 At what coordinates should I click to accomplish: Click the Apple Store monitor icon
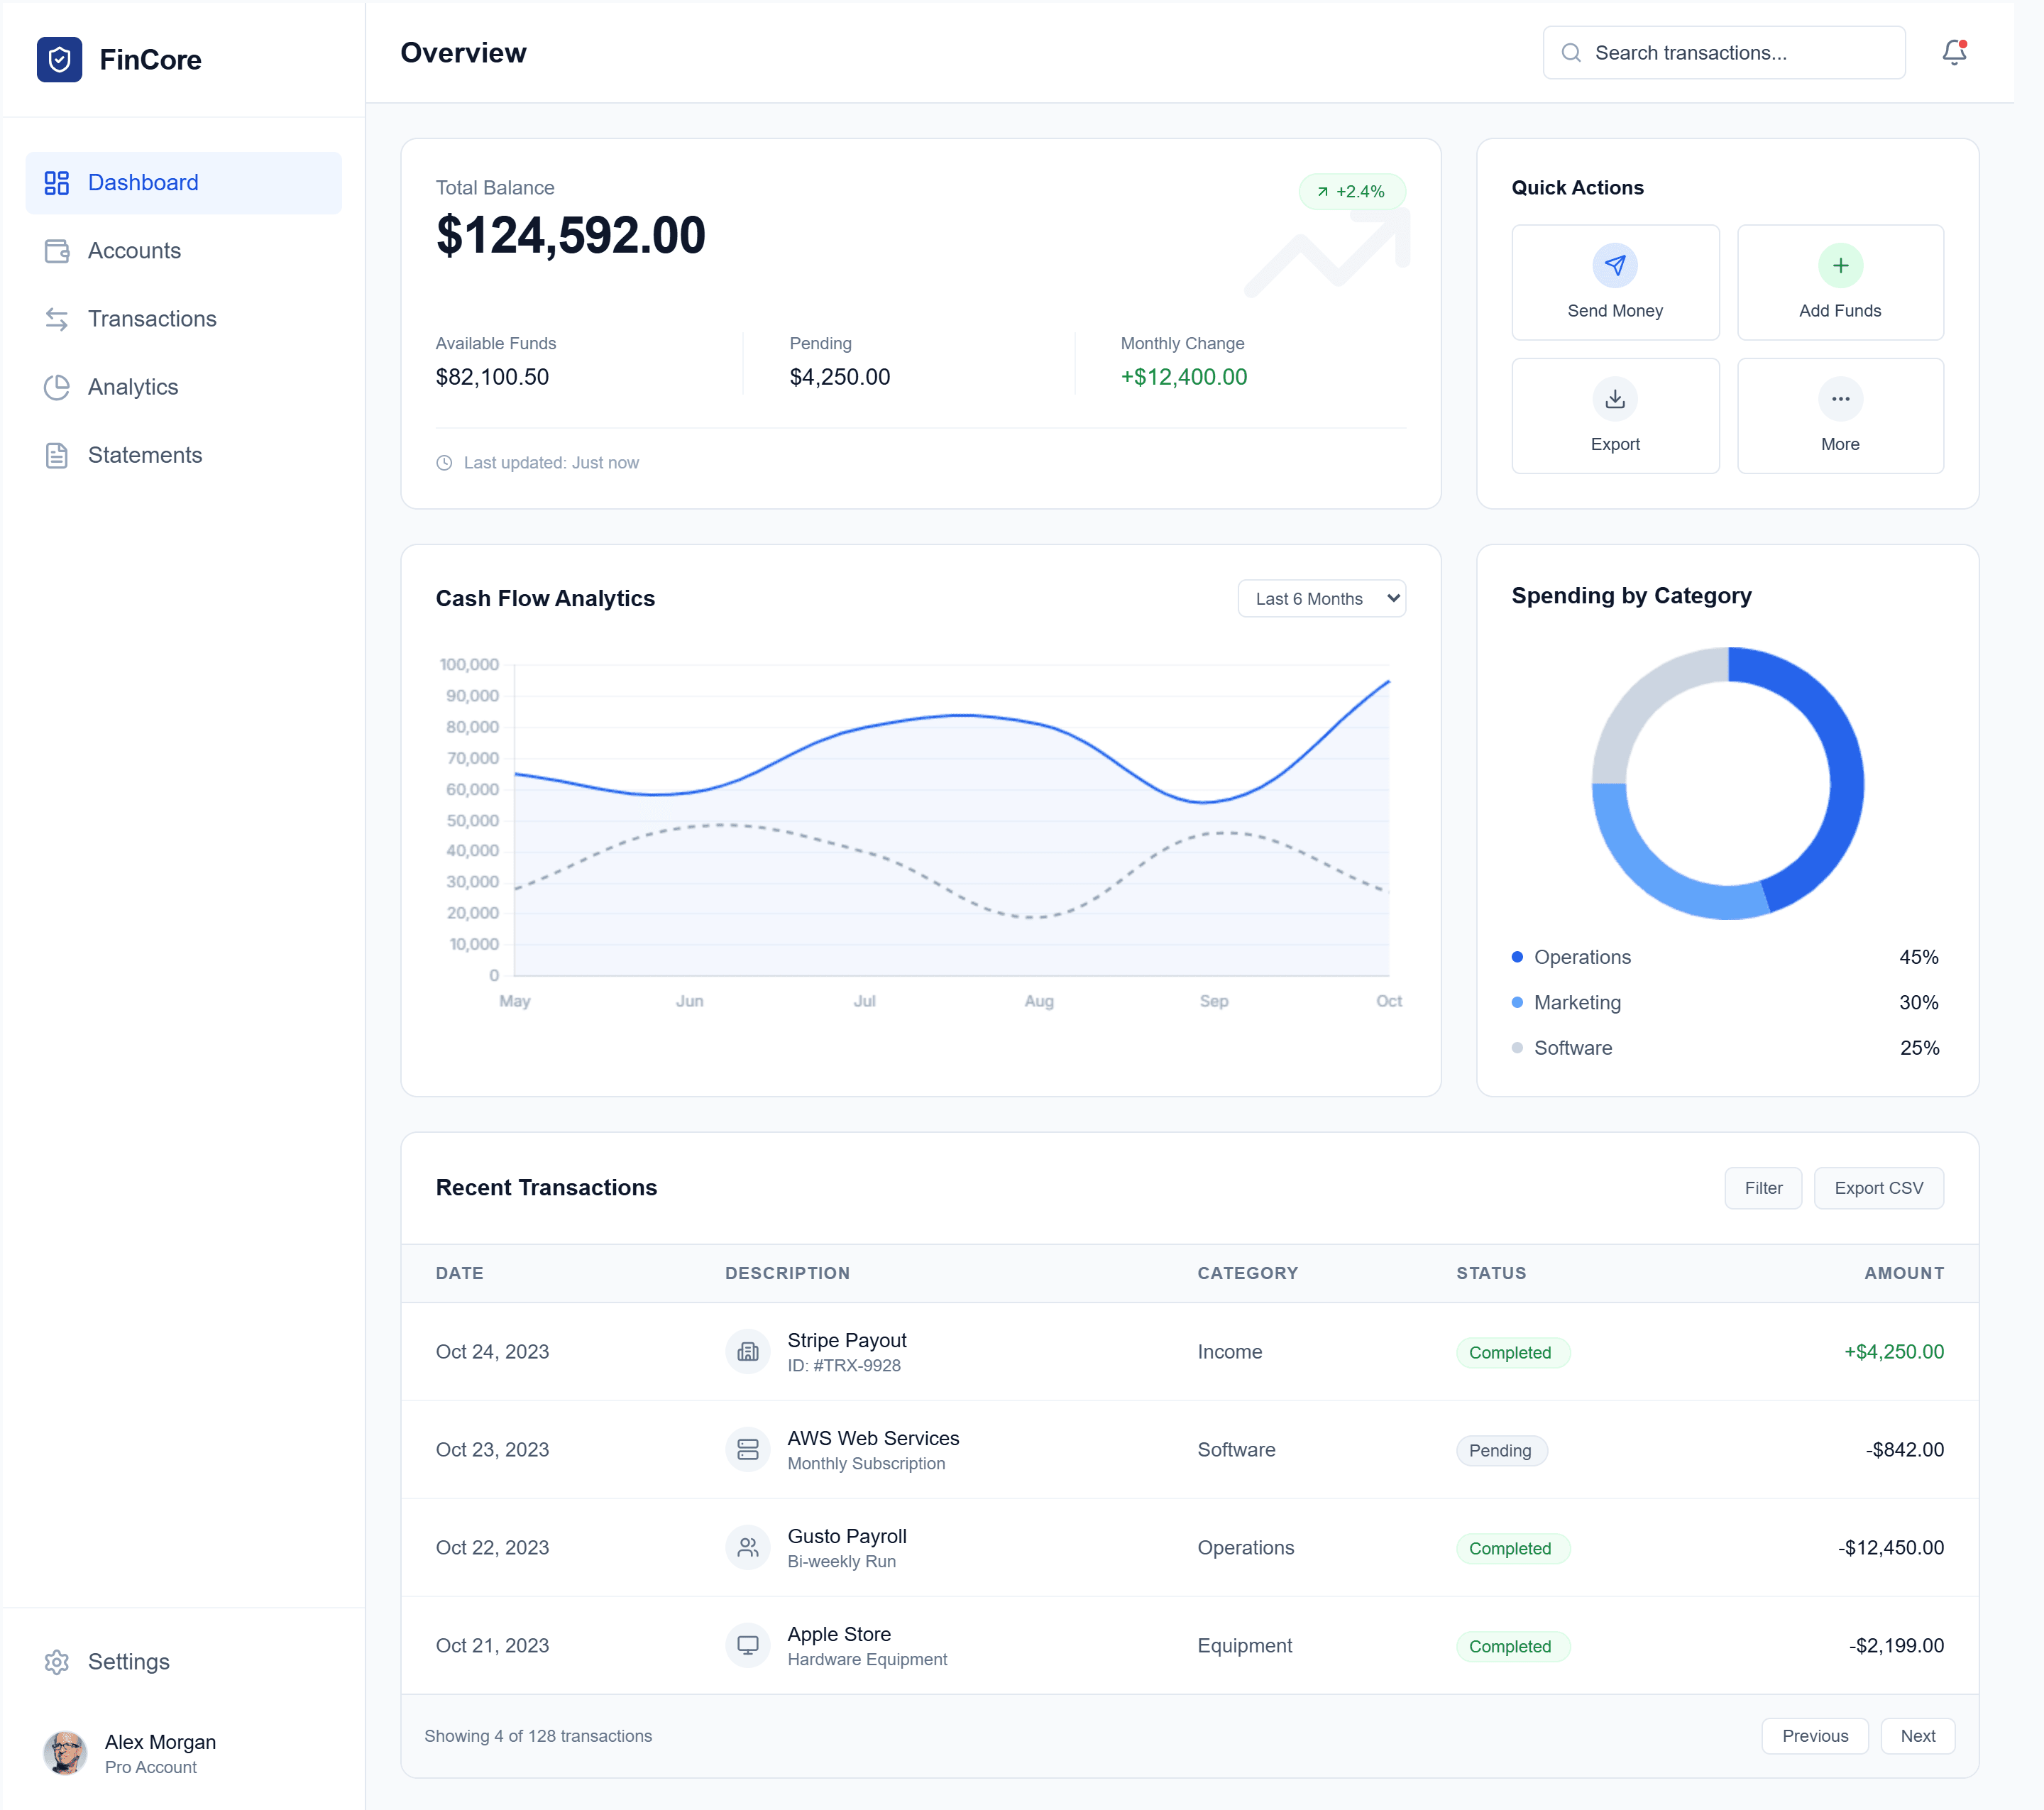click(747, 1645)
